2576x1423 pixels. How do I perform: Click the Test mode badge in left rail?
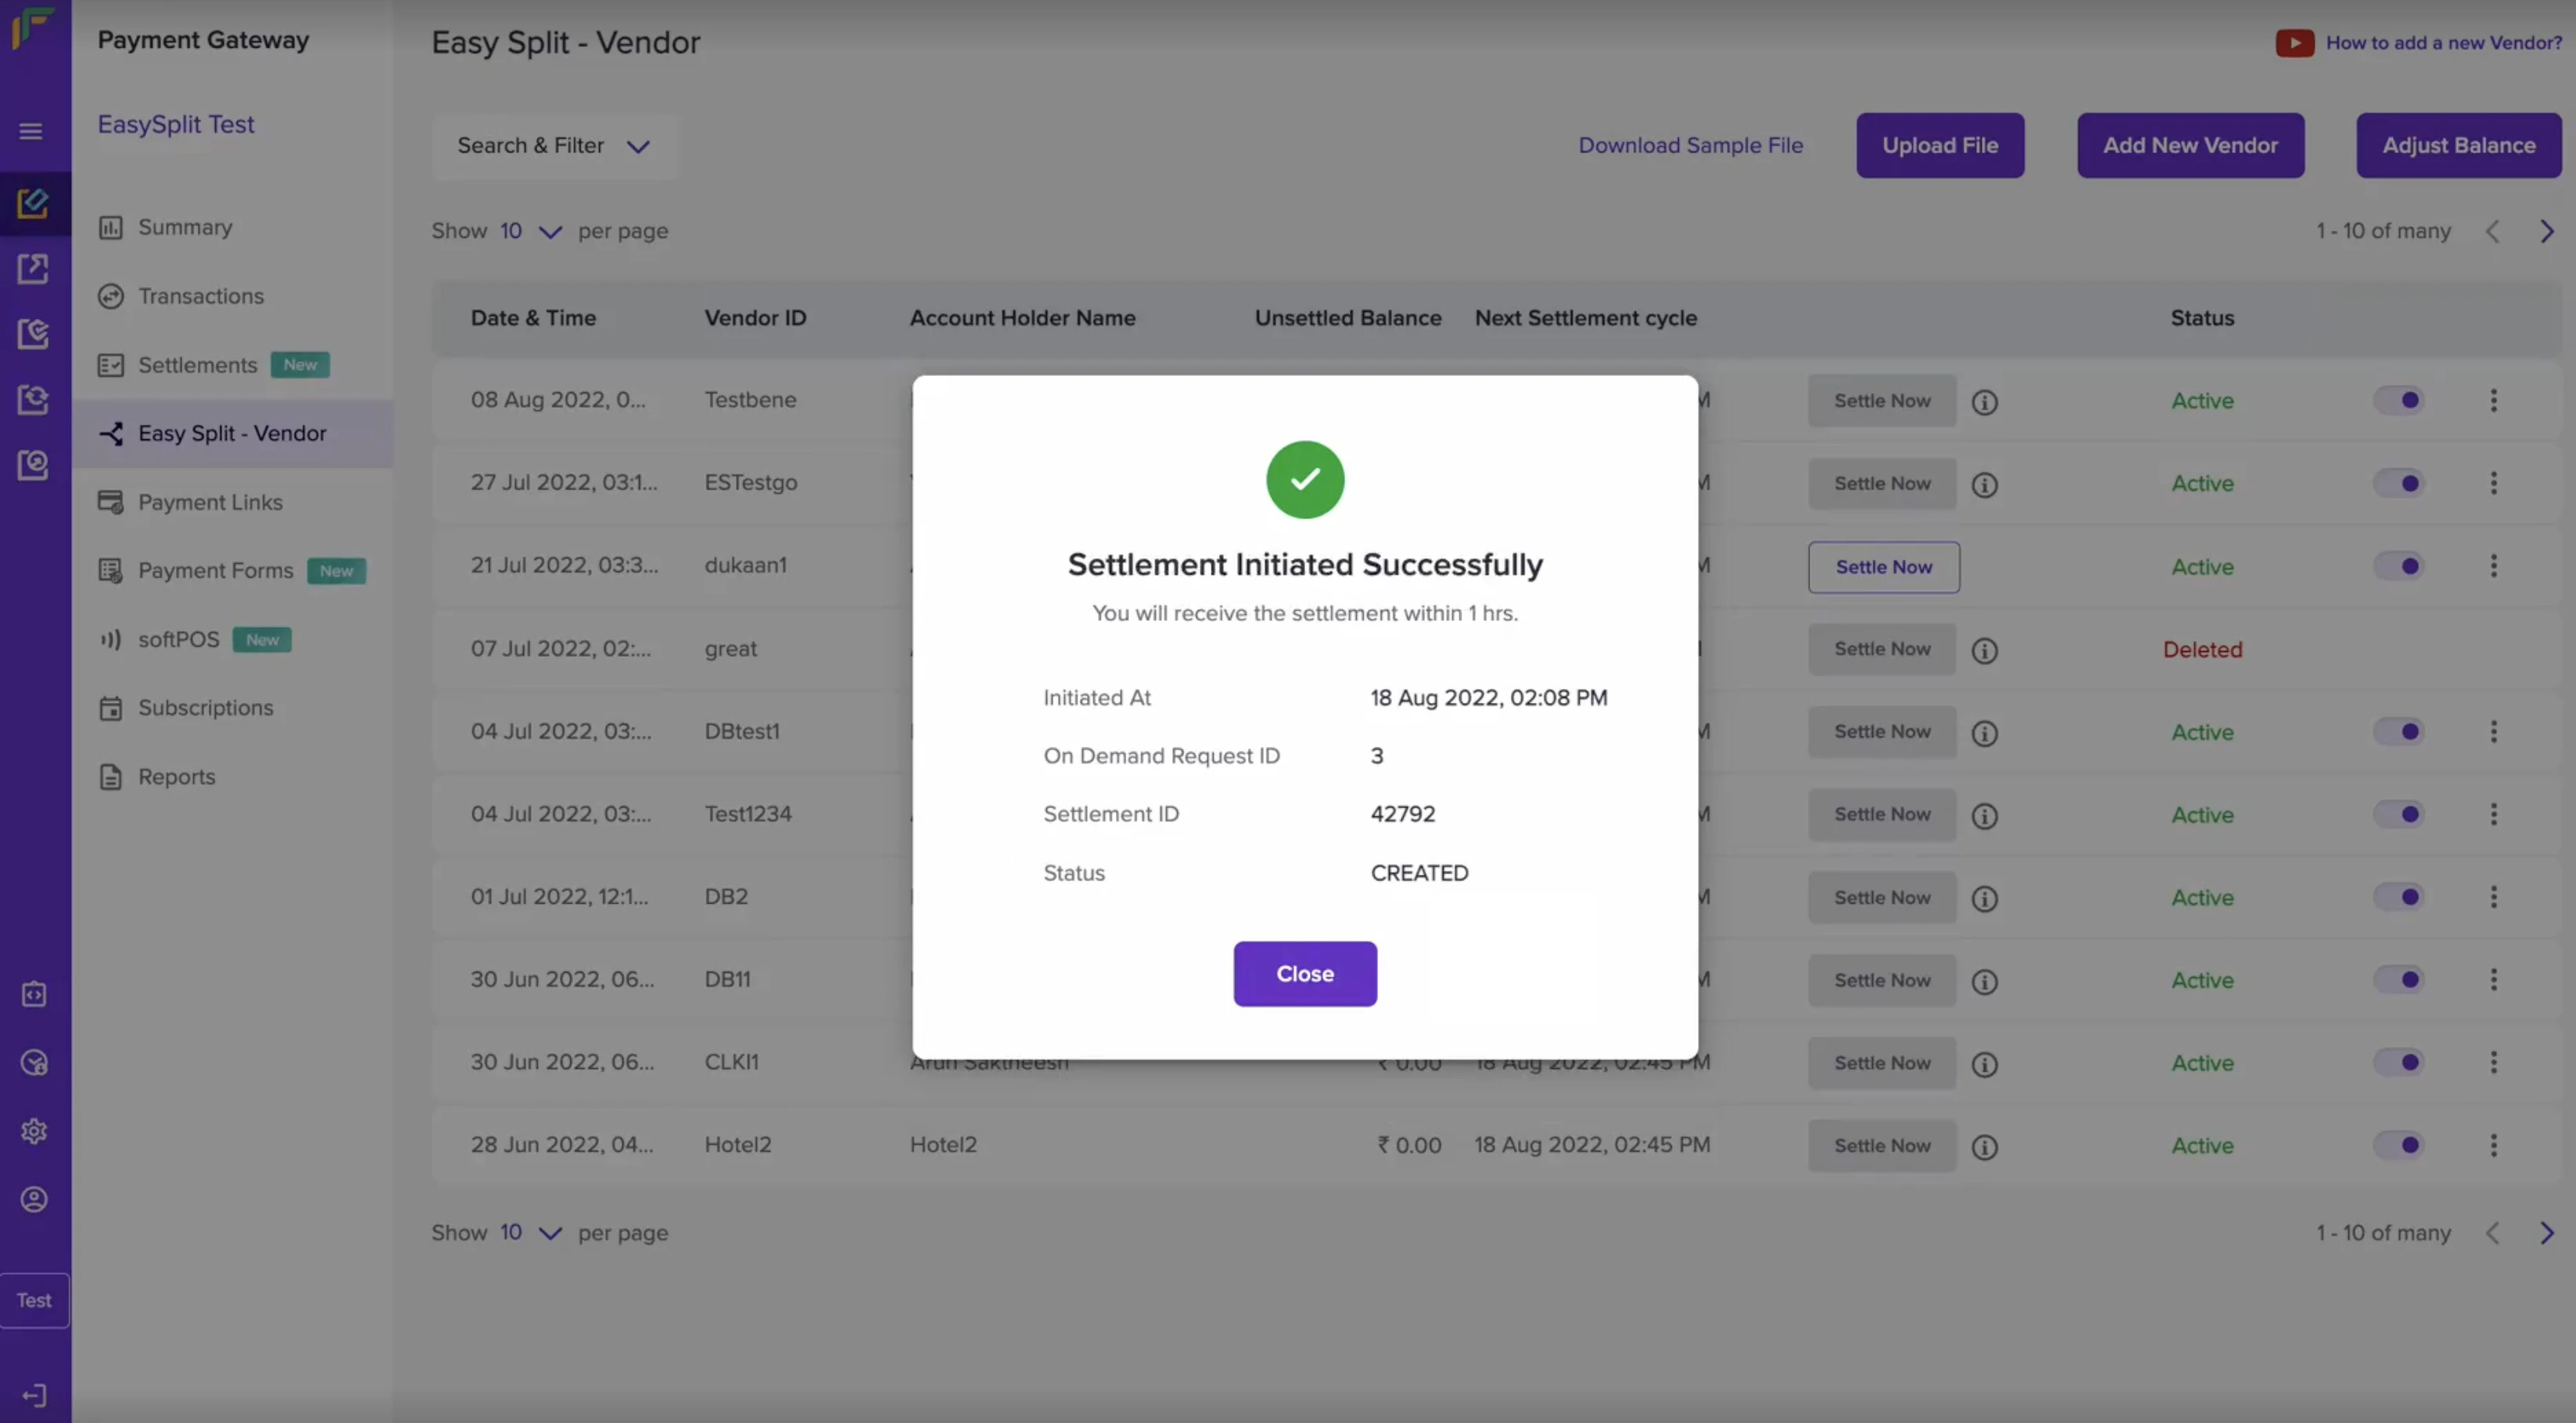tap(34, 1300)
